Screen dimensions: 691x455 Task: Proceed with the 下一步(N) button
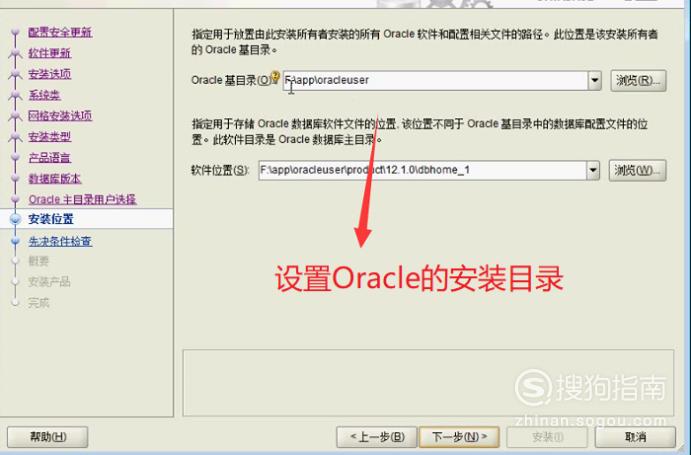pos(459,437)
